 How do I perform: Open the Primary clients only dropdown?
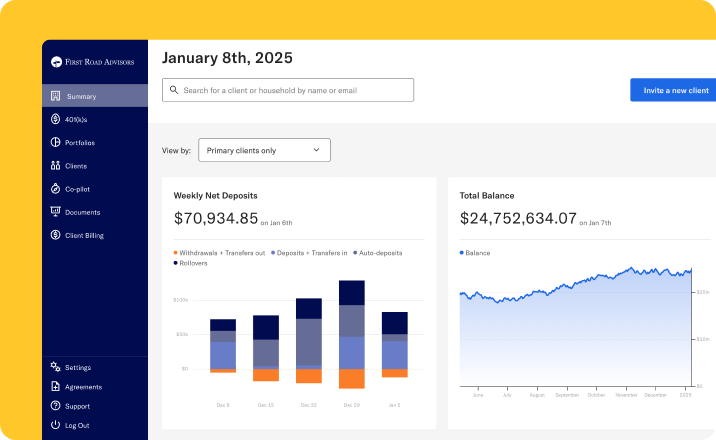click(x=264, y=150)
